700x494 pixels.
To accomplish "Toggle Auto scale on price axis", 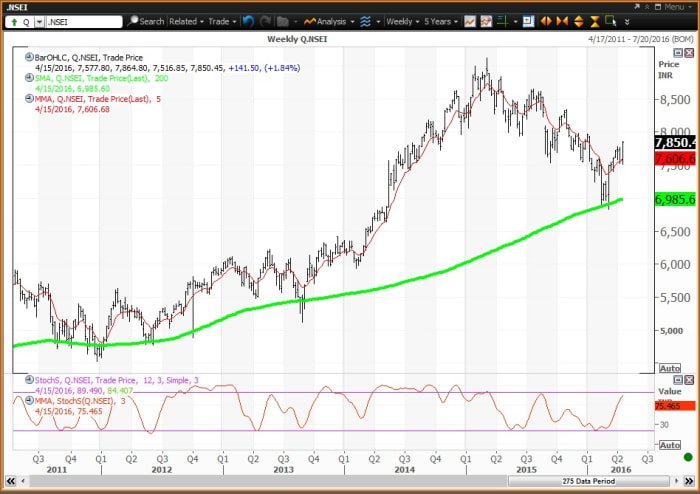I will [671, 370].
